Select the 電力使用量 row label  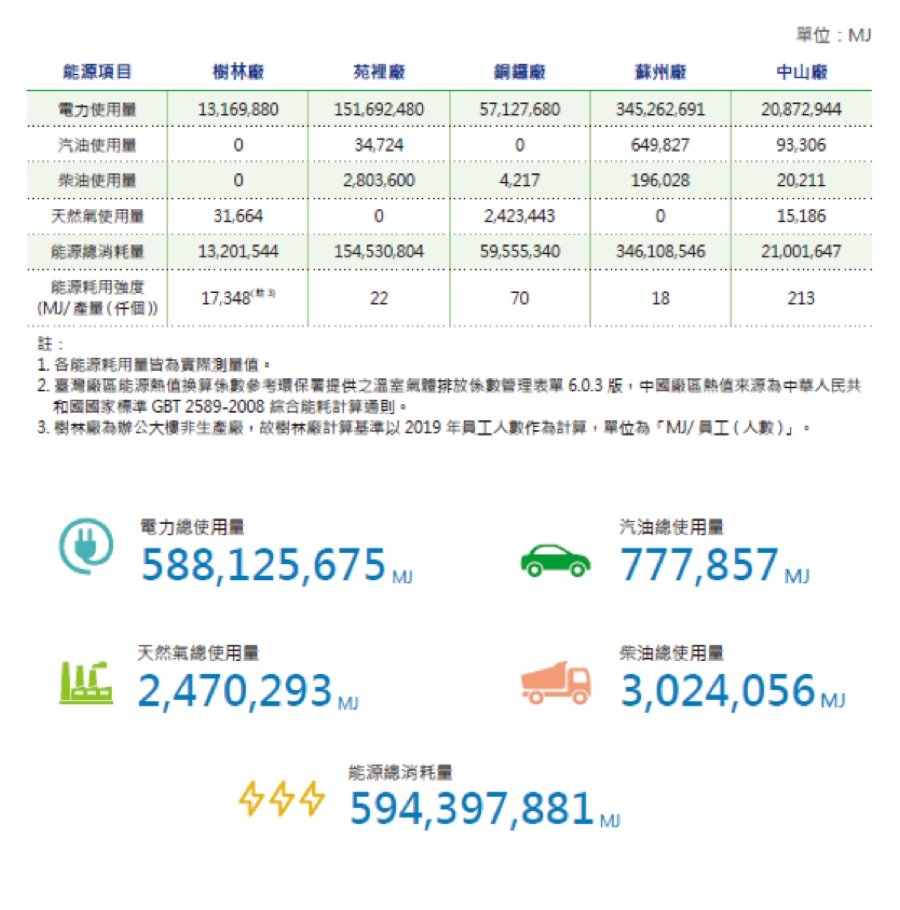[97, 109]
